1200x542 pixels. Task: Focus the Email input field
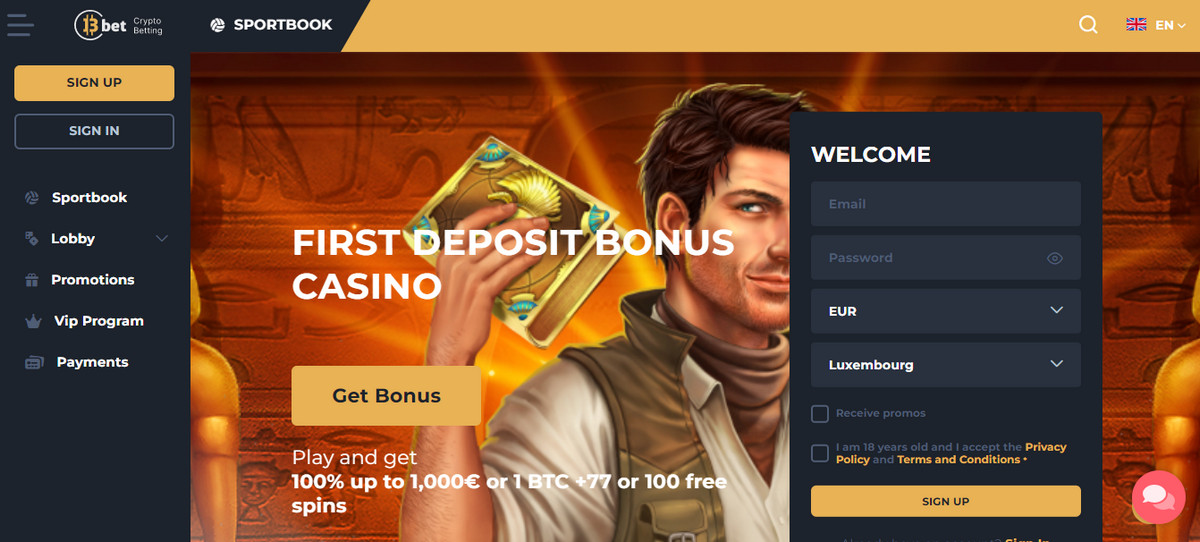pos(946,204)
